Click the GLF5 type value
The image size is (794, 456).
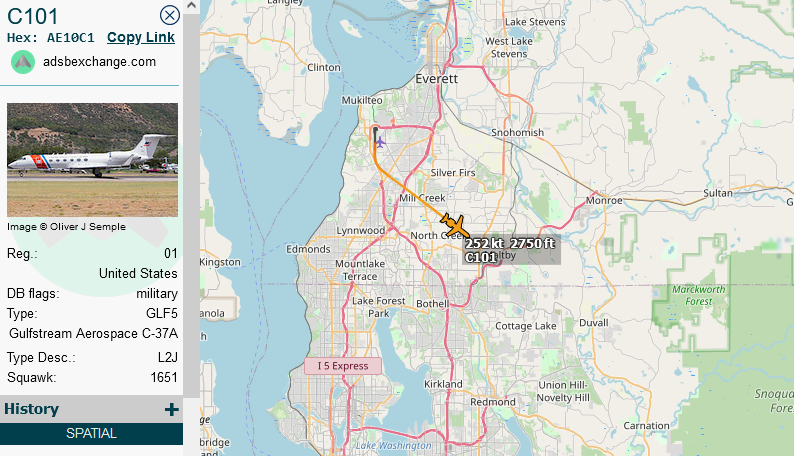[x=162, y=314]
